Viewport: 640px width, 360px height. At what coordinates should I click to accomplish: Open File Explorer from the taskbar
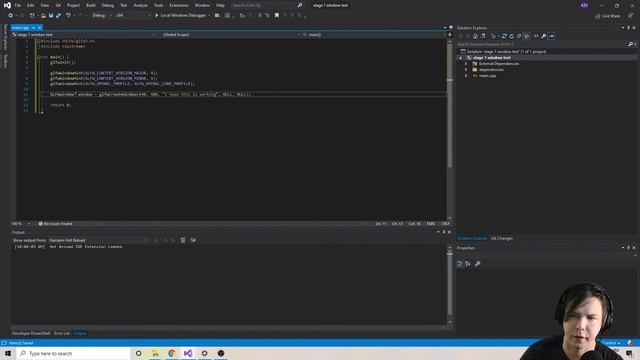click(155, 353)
